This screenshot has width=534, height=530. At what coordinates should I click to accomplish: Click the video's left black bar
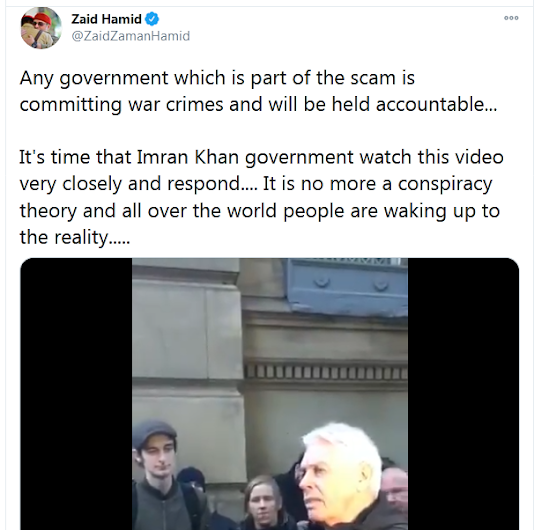tap(76, 394)
